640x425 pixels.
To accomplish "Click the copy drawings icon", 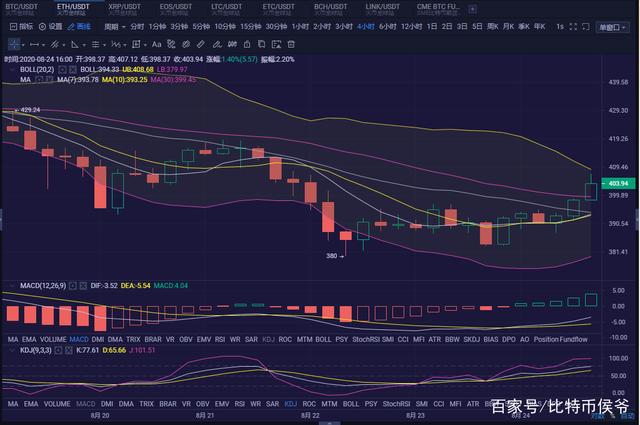I will click(261, 45).
